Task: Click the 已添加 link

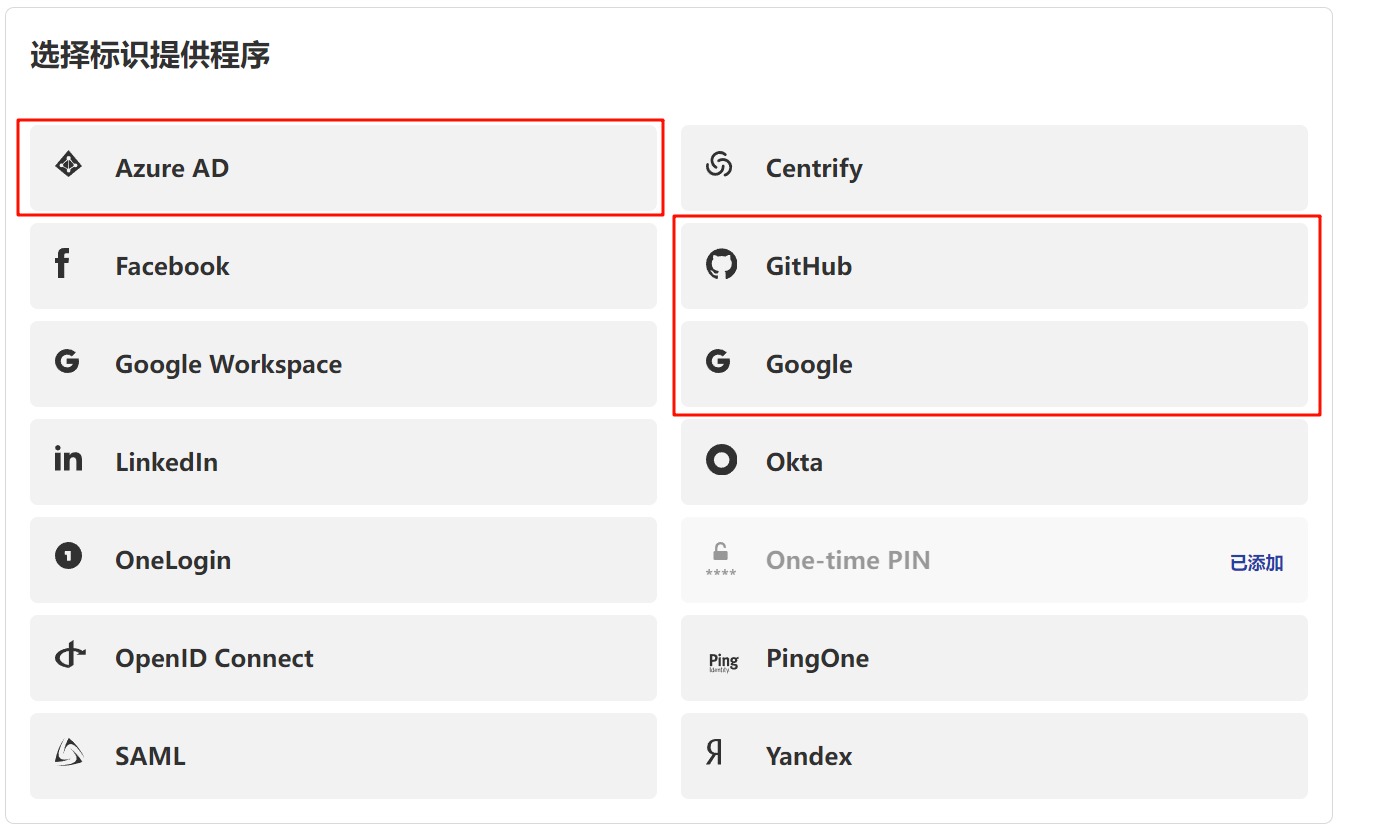Action: pyautogui.click(x=1256, y=563)
